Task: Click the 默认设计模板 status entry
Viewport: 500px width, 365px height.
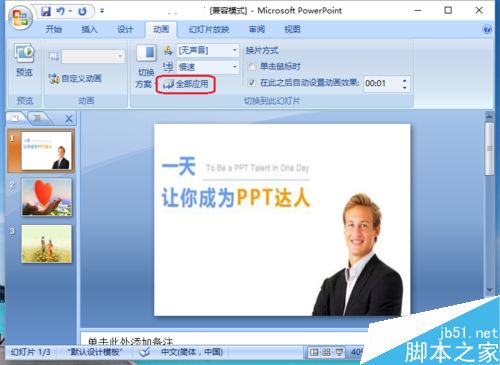Action: [x=95, y=352]
